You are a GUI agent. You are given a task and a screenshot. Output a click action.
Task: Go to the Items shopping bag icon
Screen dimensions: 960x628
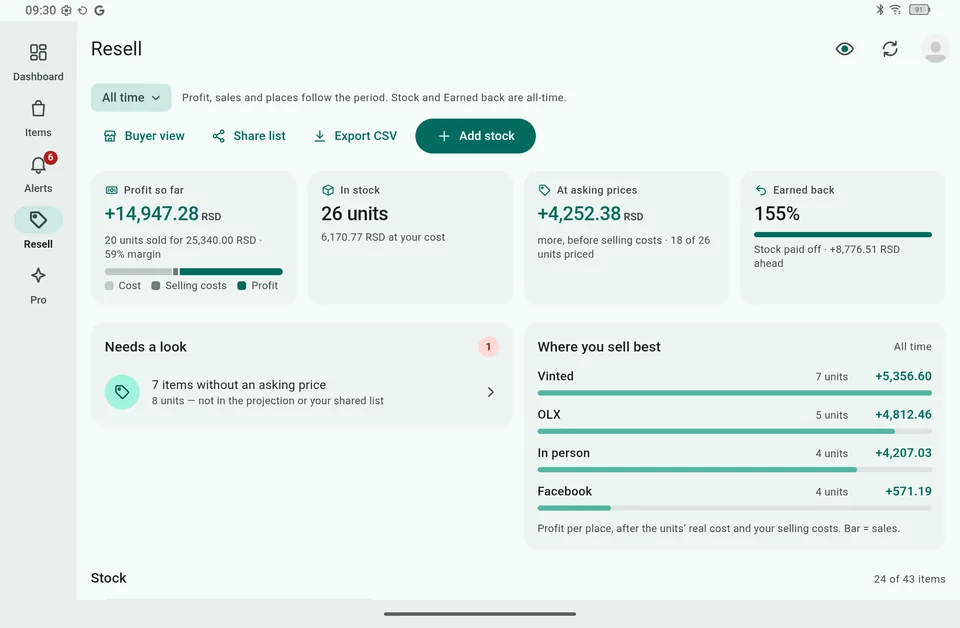click(38, 110)
